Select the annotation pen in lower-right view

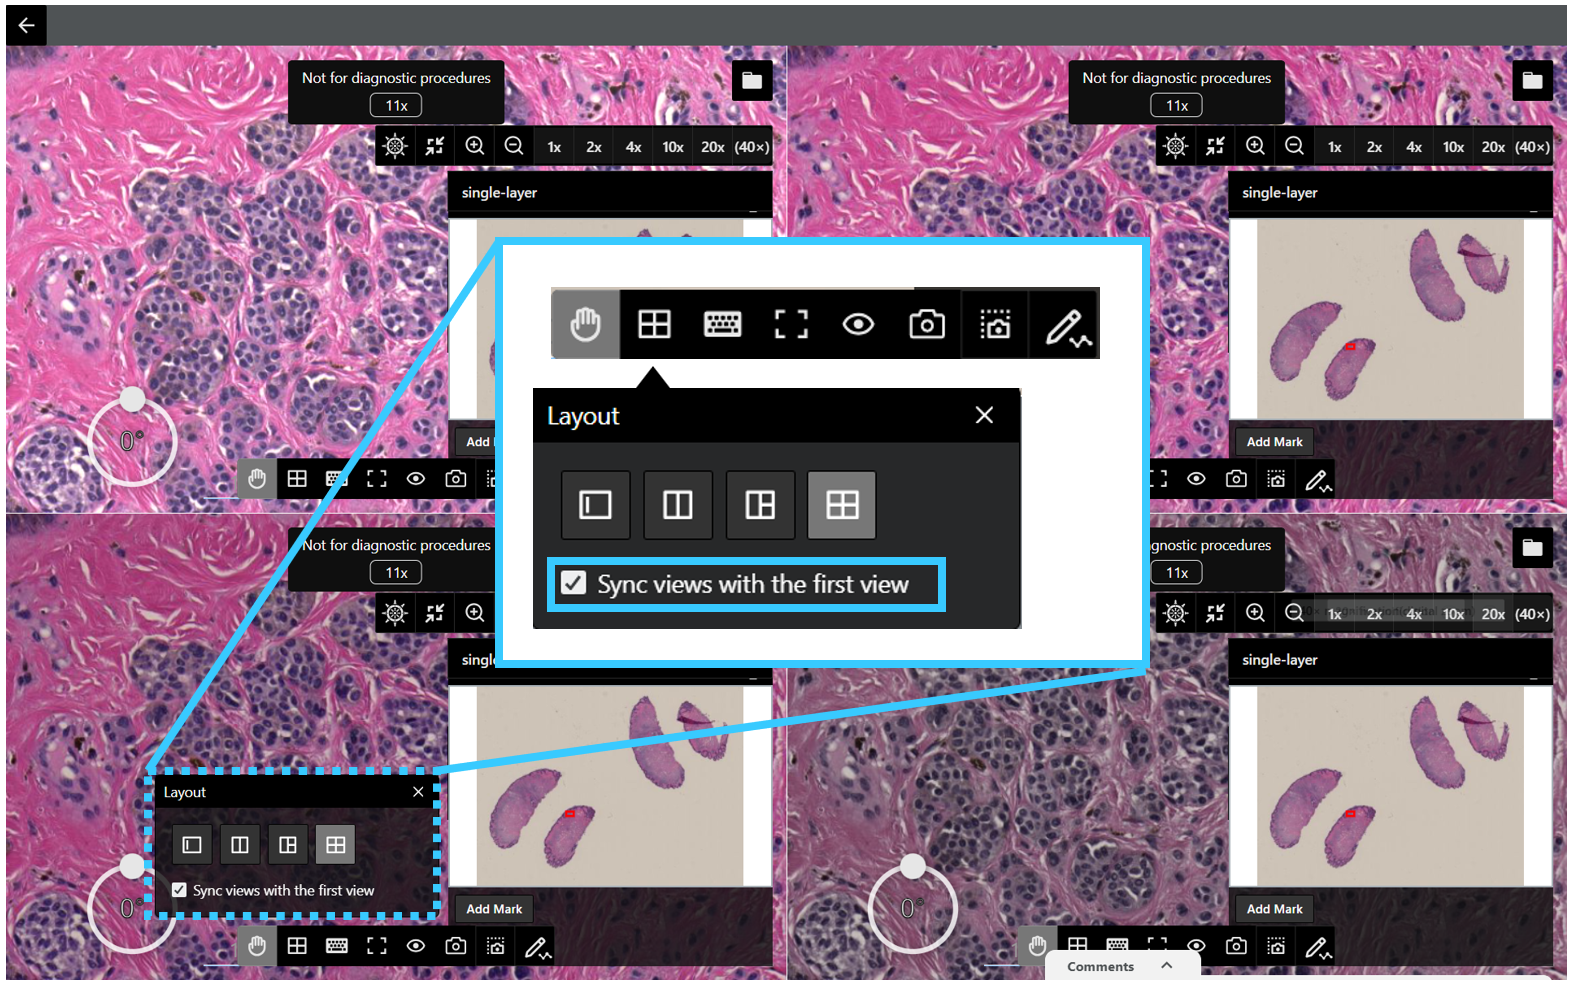pyautogui.click(x=1317, y=946)
